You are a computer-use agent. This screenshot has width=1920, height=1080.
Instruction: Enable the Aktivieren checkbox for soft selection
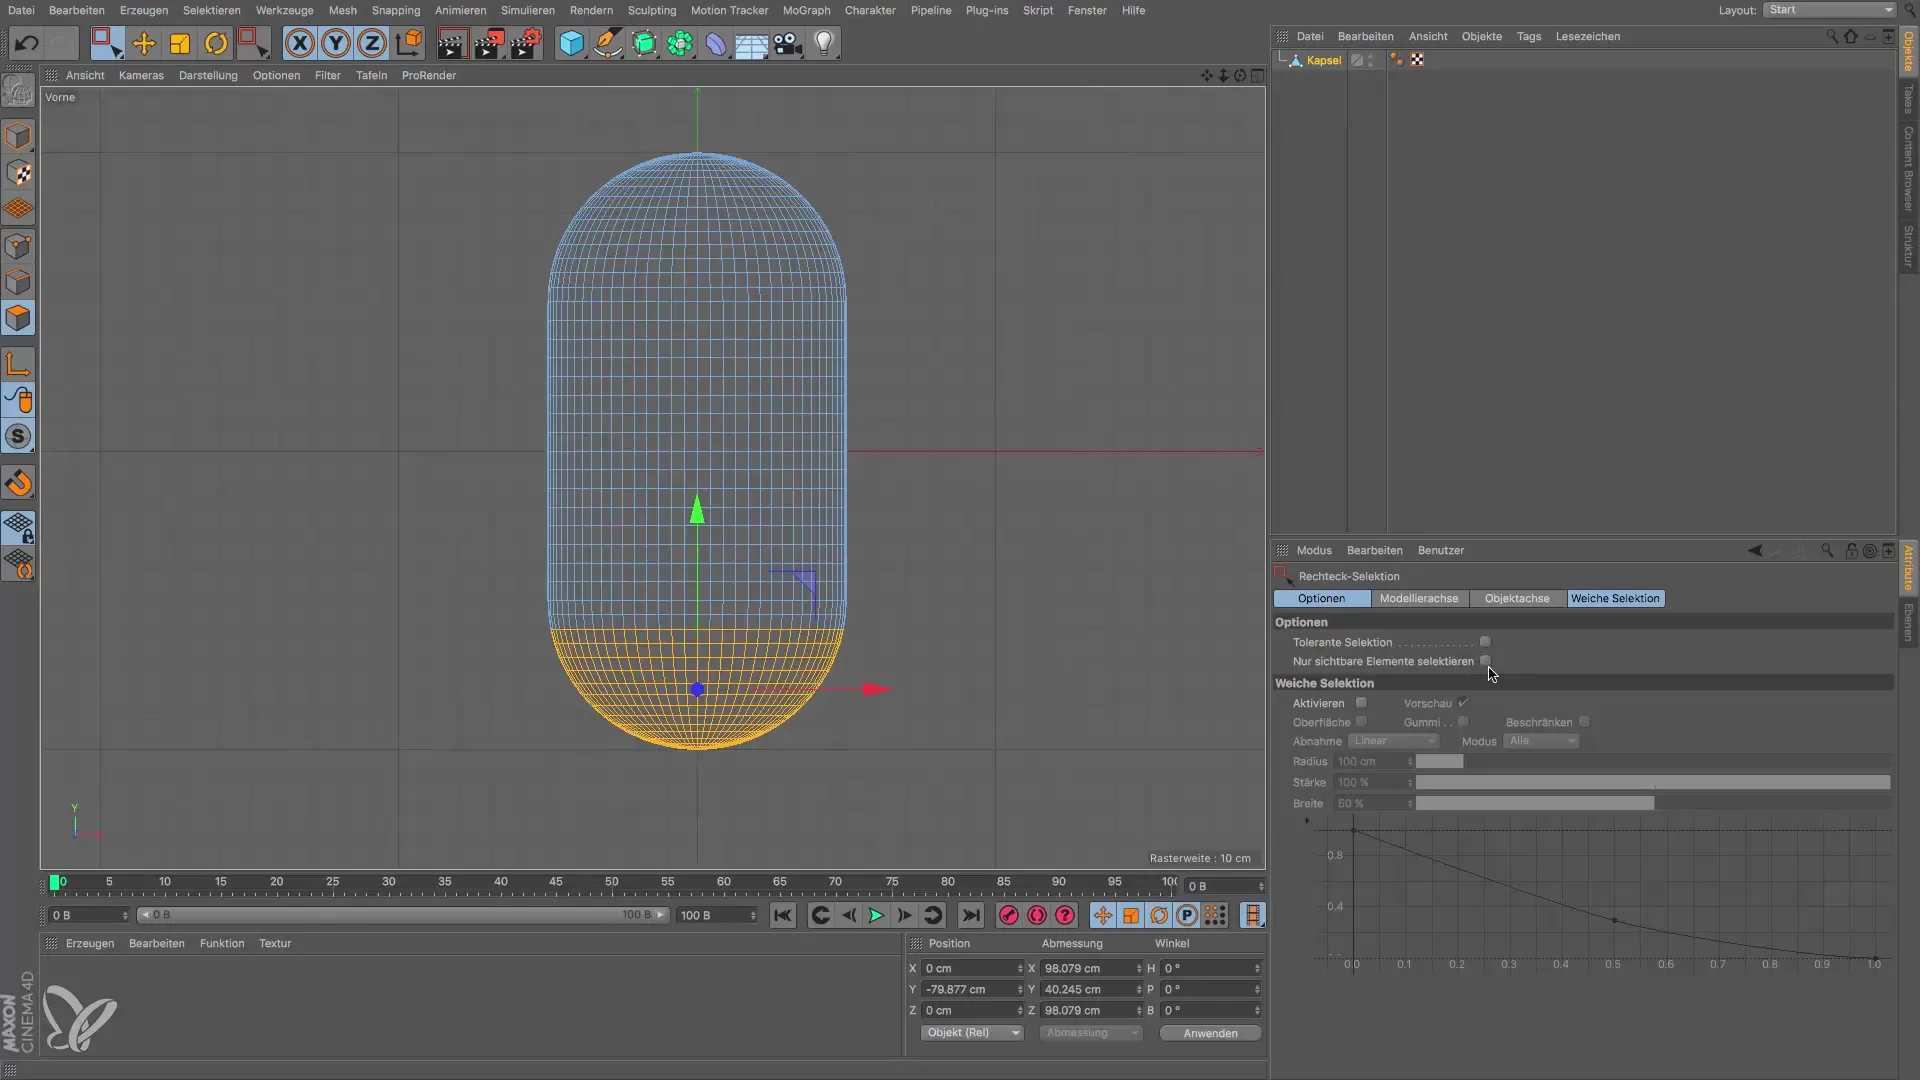click(1361, 703)
